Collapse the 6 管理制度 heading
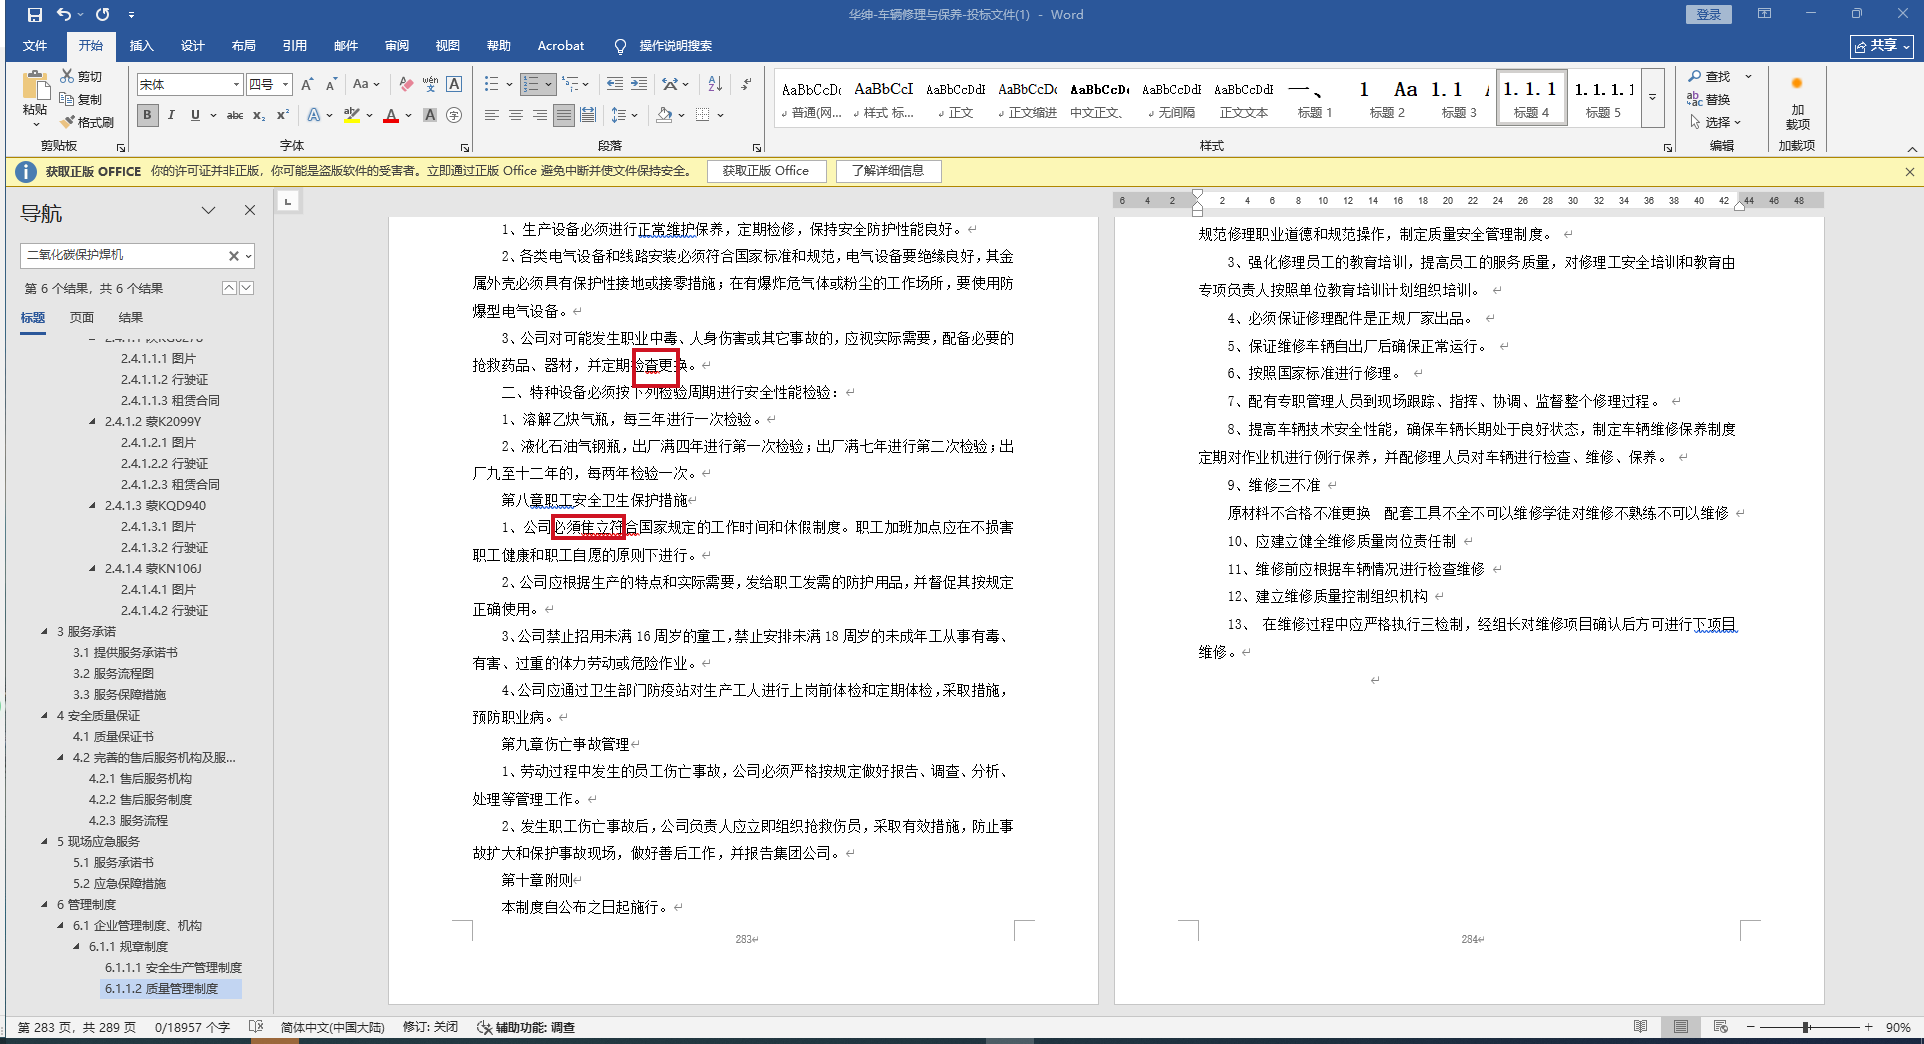This screenshot has width=1924, height=1044. click(45, 904)
